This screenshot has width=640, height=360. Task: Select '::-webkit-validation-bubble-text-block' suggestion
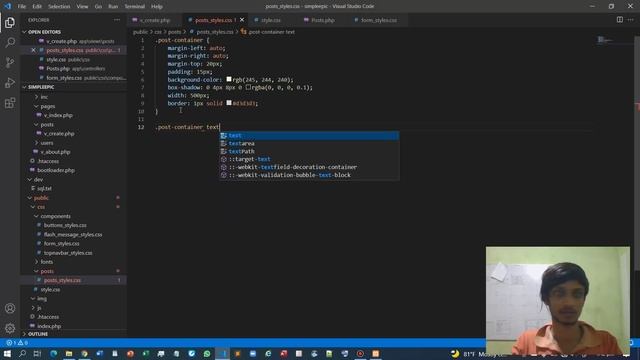coord(309,175)
